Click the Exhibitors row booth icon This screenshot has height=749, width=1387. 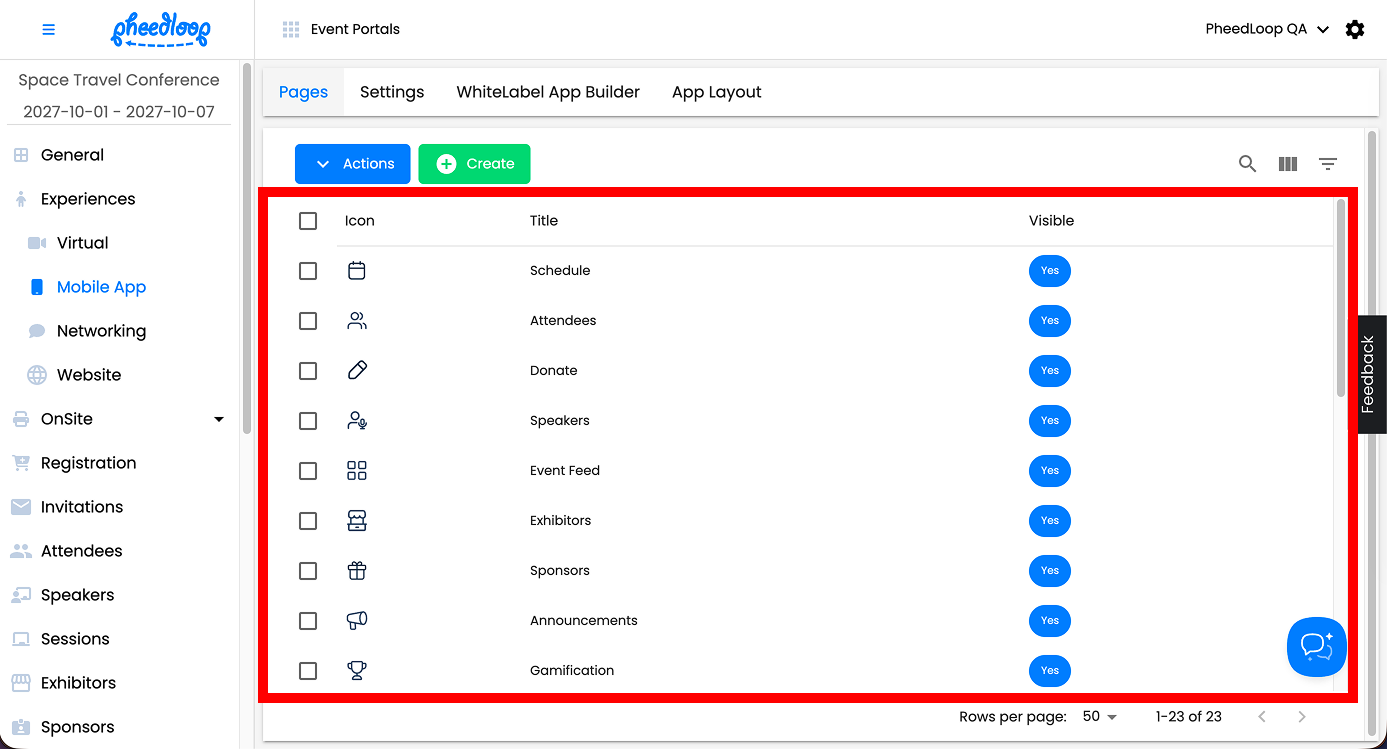point(357,520)
